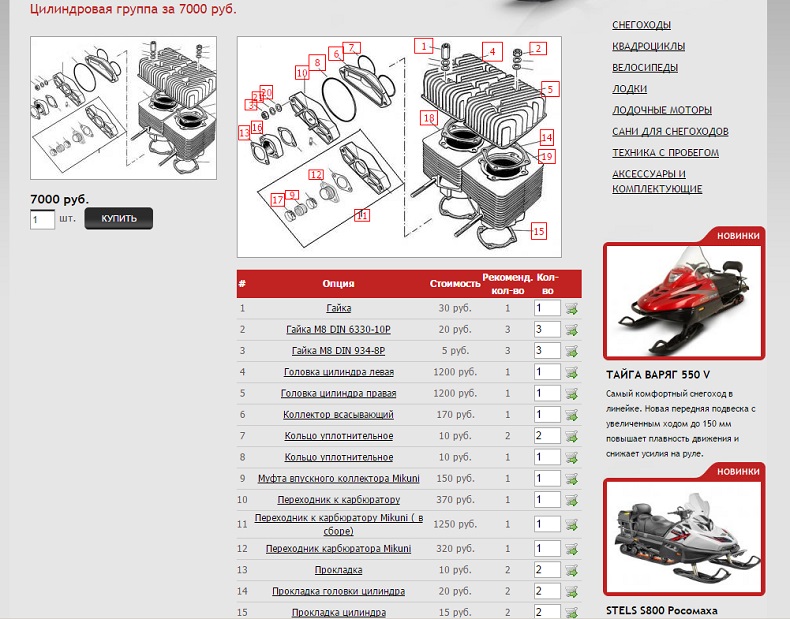Open Гайка M8 DIN 934-8P link
Screen dimensions: 790x619
(339, 351)
